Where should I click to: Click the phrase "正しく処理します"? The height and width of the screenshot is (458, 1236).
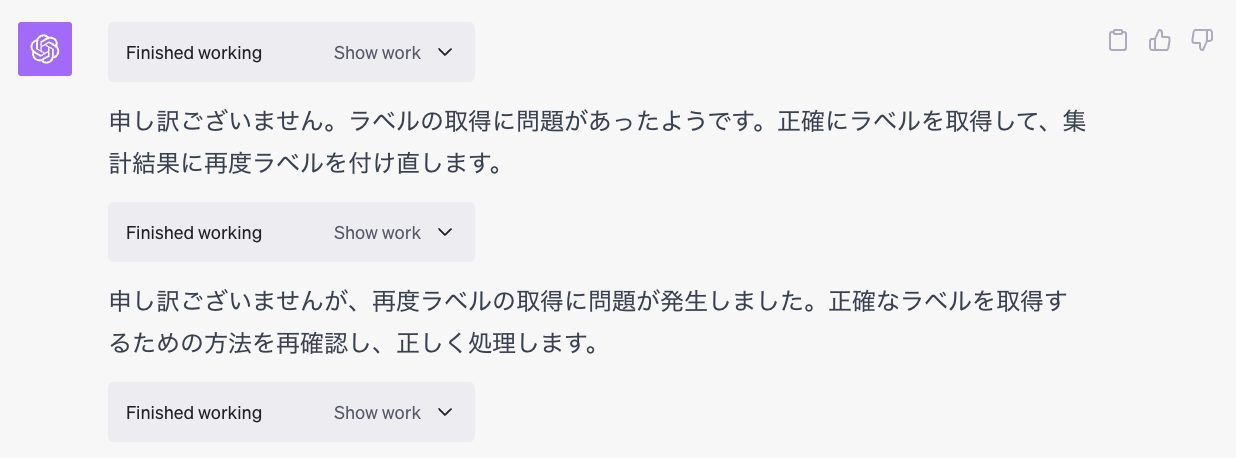(x=499, y=345)
